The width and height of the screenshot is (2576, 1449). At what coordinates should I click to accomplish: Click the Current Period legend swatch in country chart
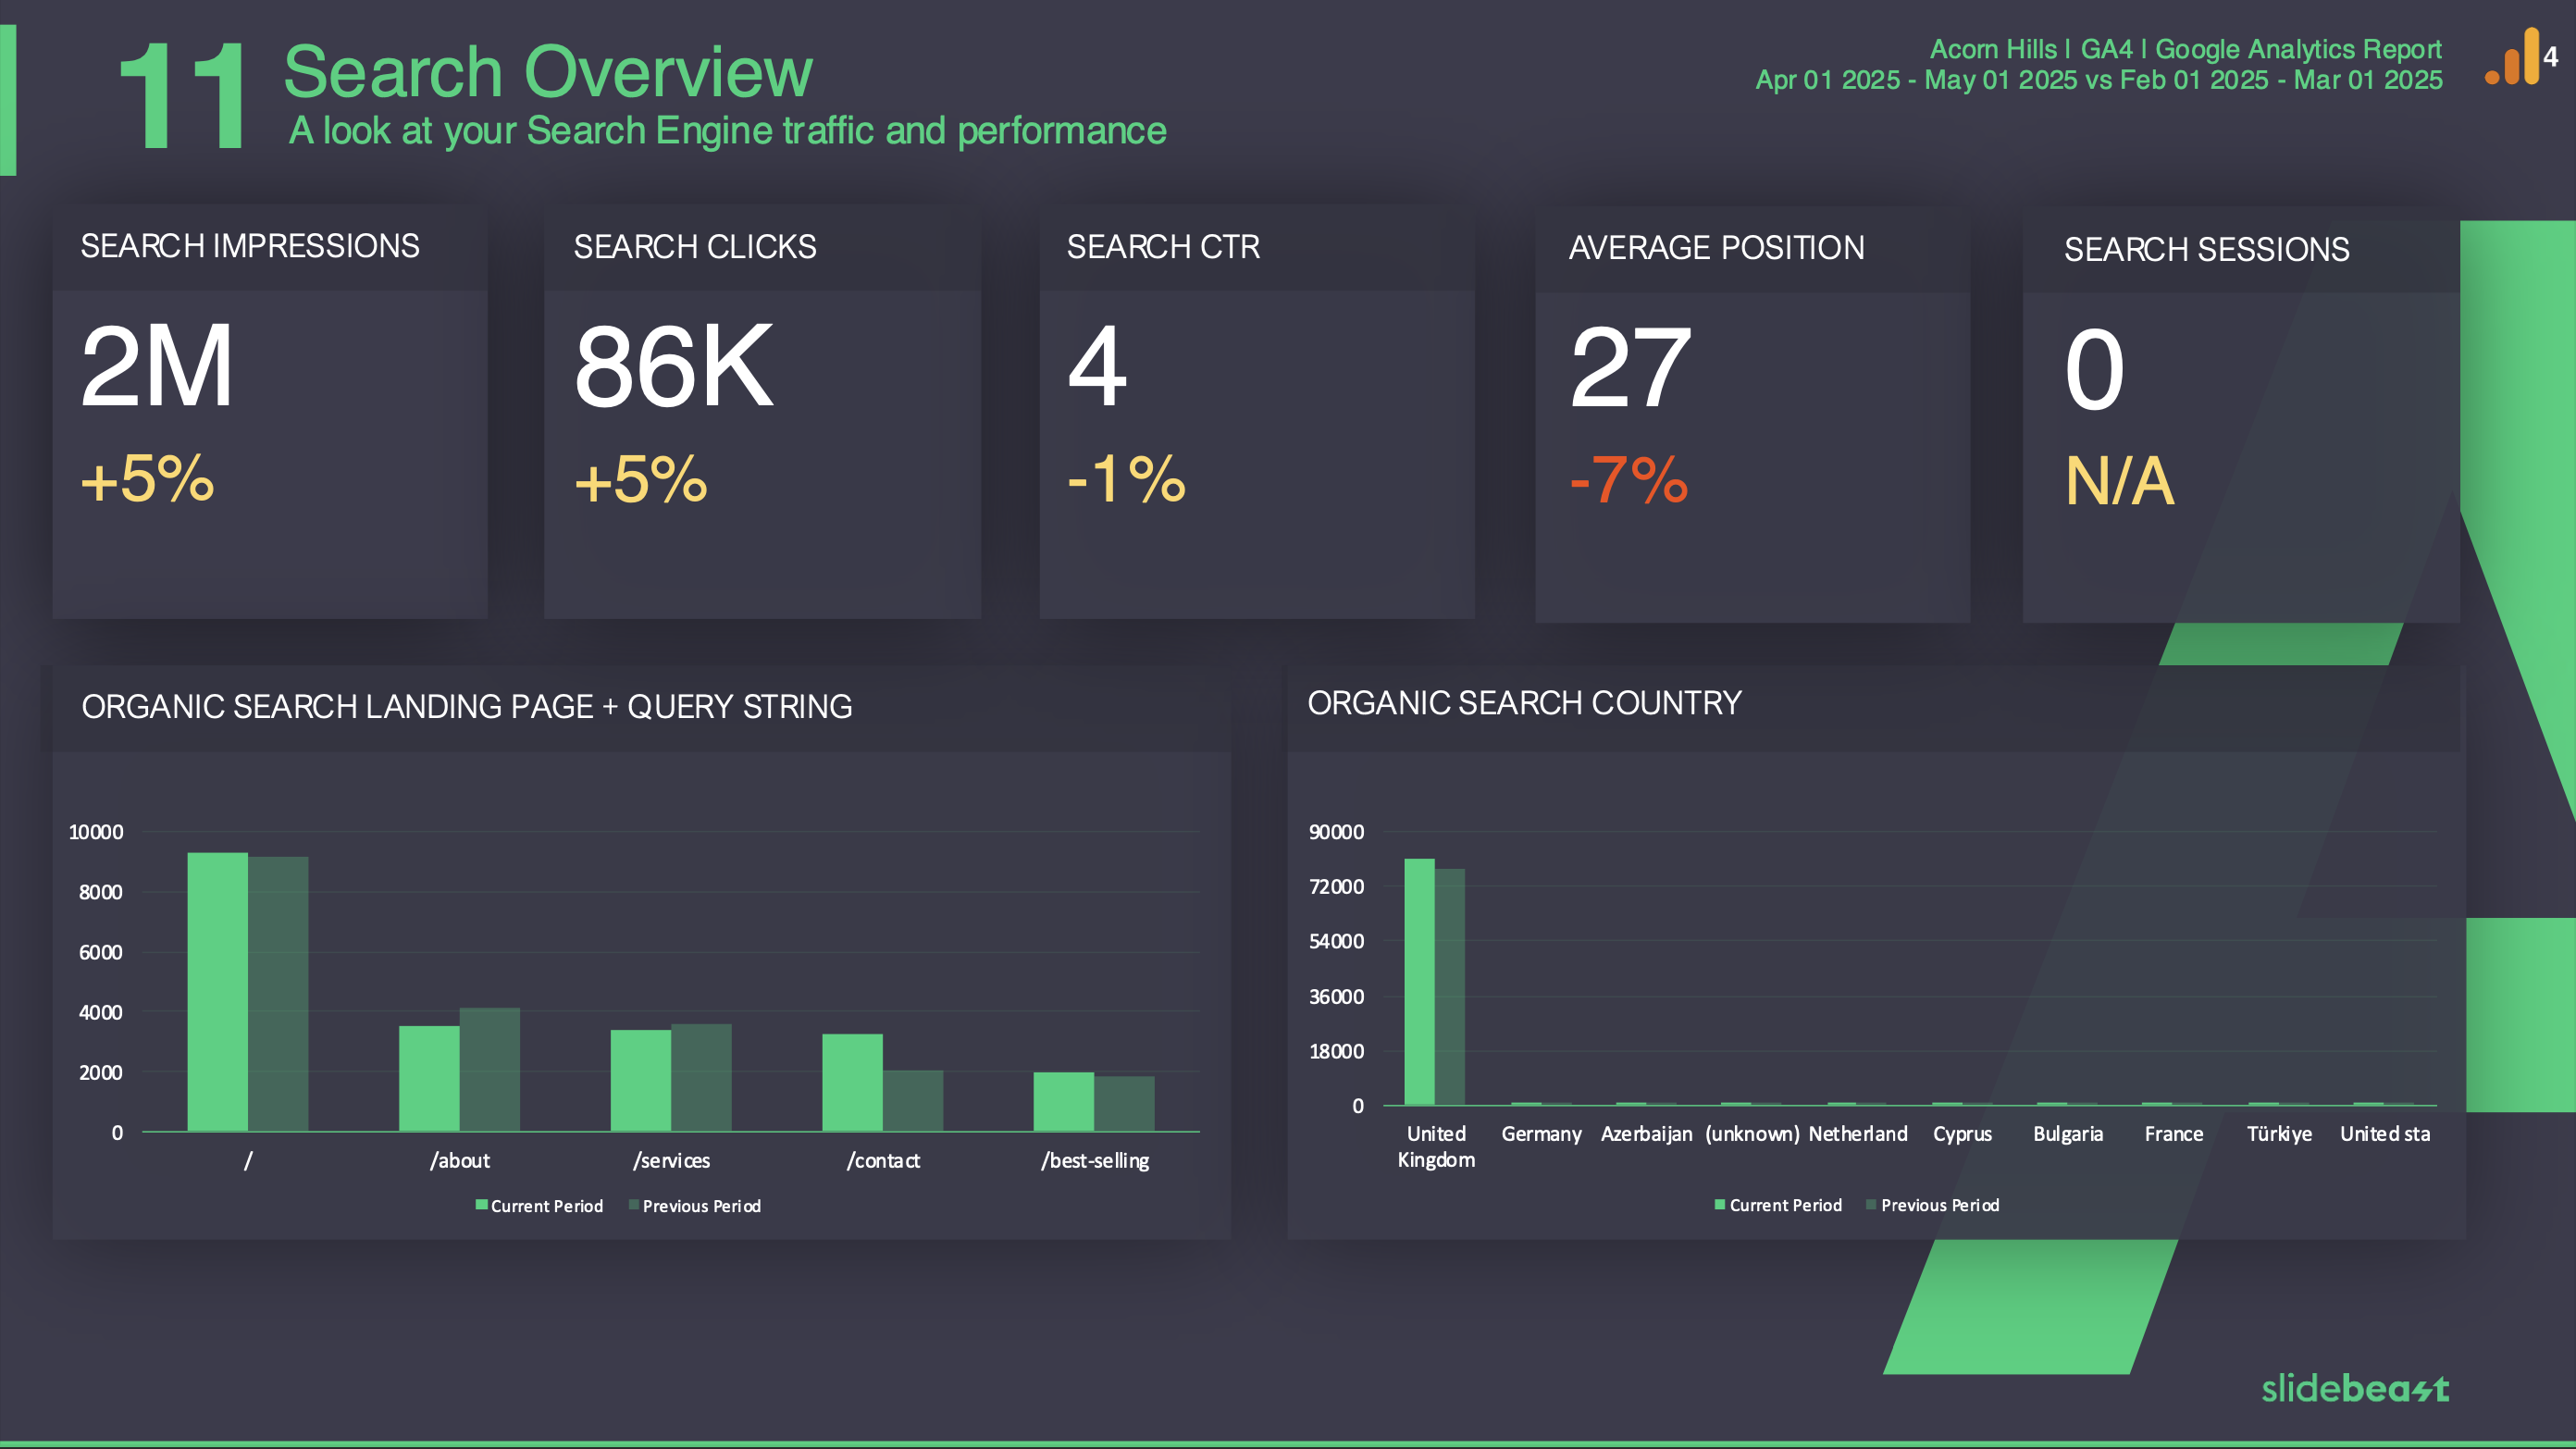point(1720,1204)
